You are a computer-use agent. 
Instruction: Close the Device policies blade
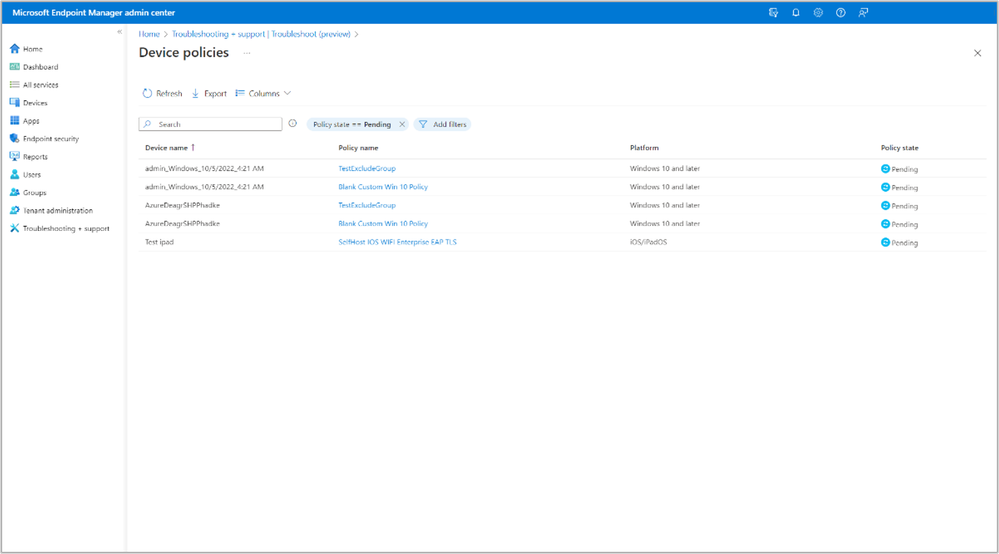[x=977, y=53]
